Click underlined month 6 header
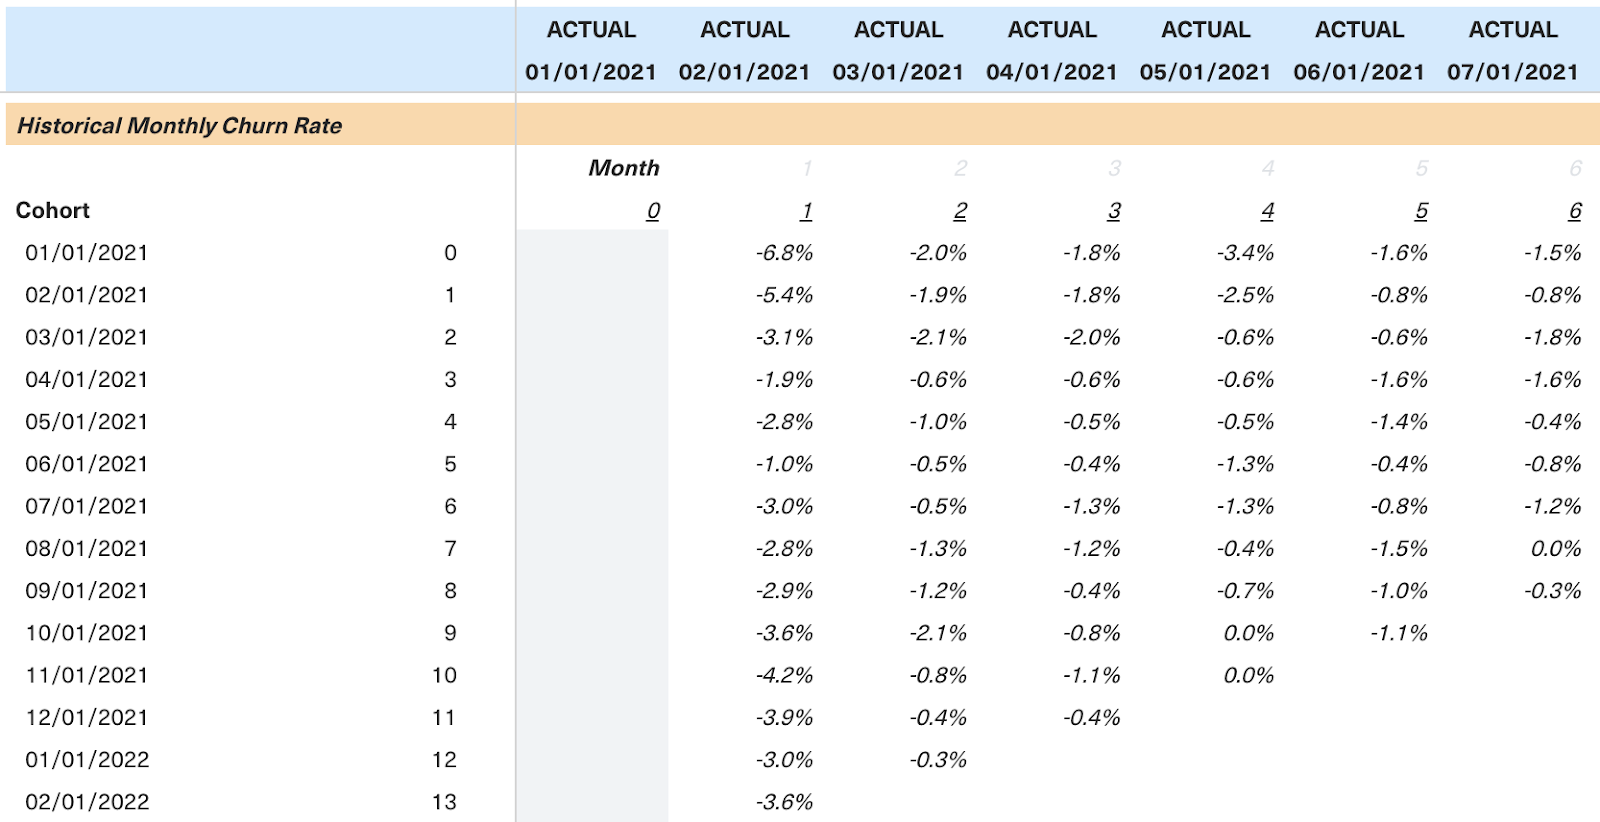The image size is (1600, 822). point(1575,211)
